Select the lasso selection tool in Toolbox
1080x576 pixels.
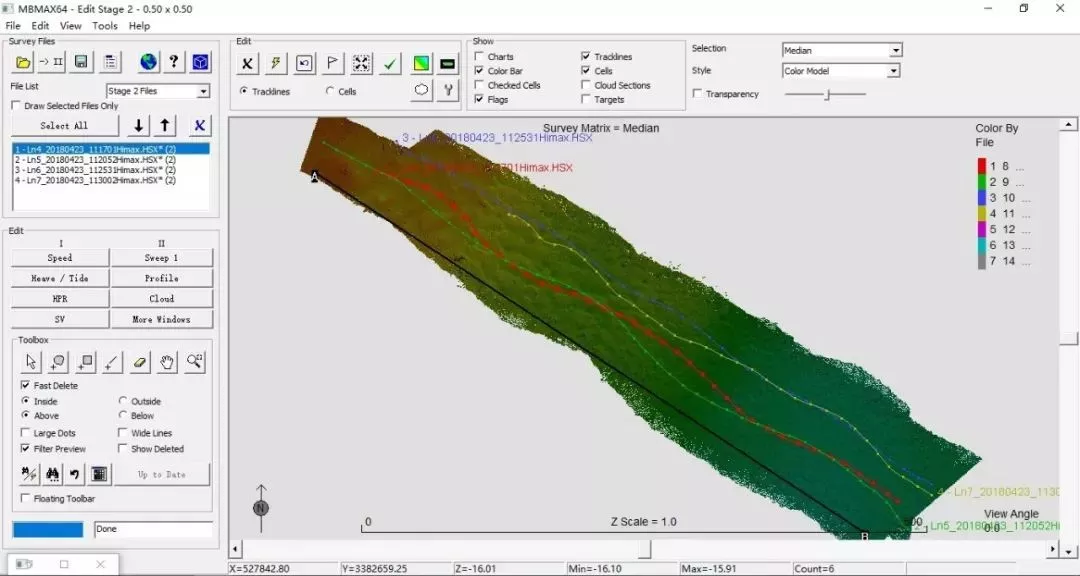point(58,362)
